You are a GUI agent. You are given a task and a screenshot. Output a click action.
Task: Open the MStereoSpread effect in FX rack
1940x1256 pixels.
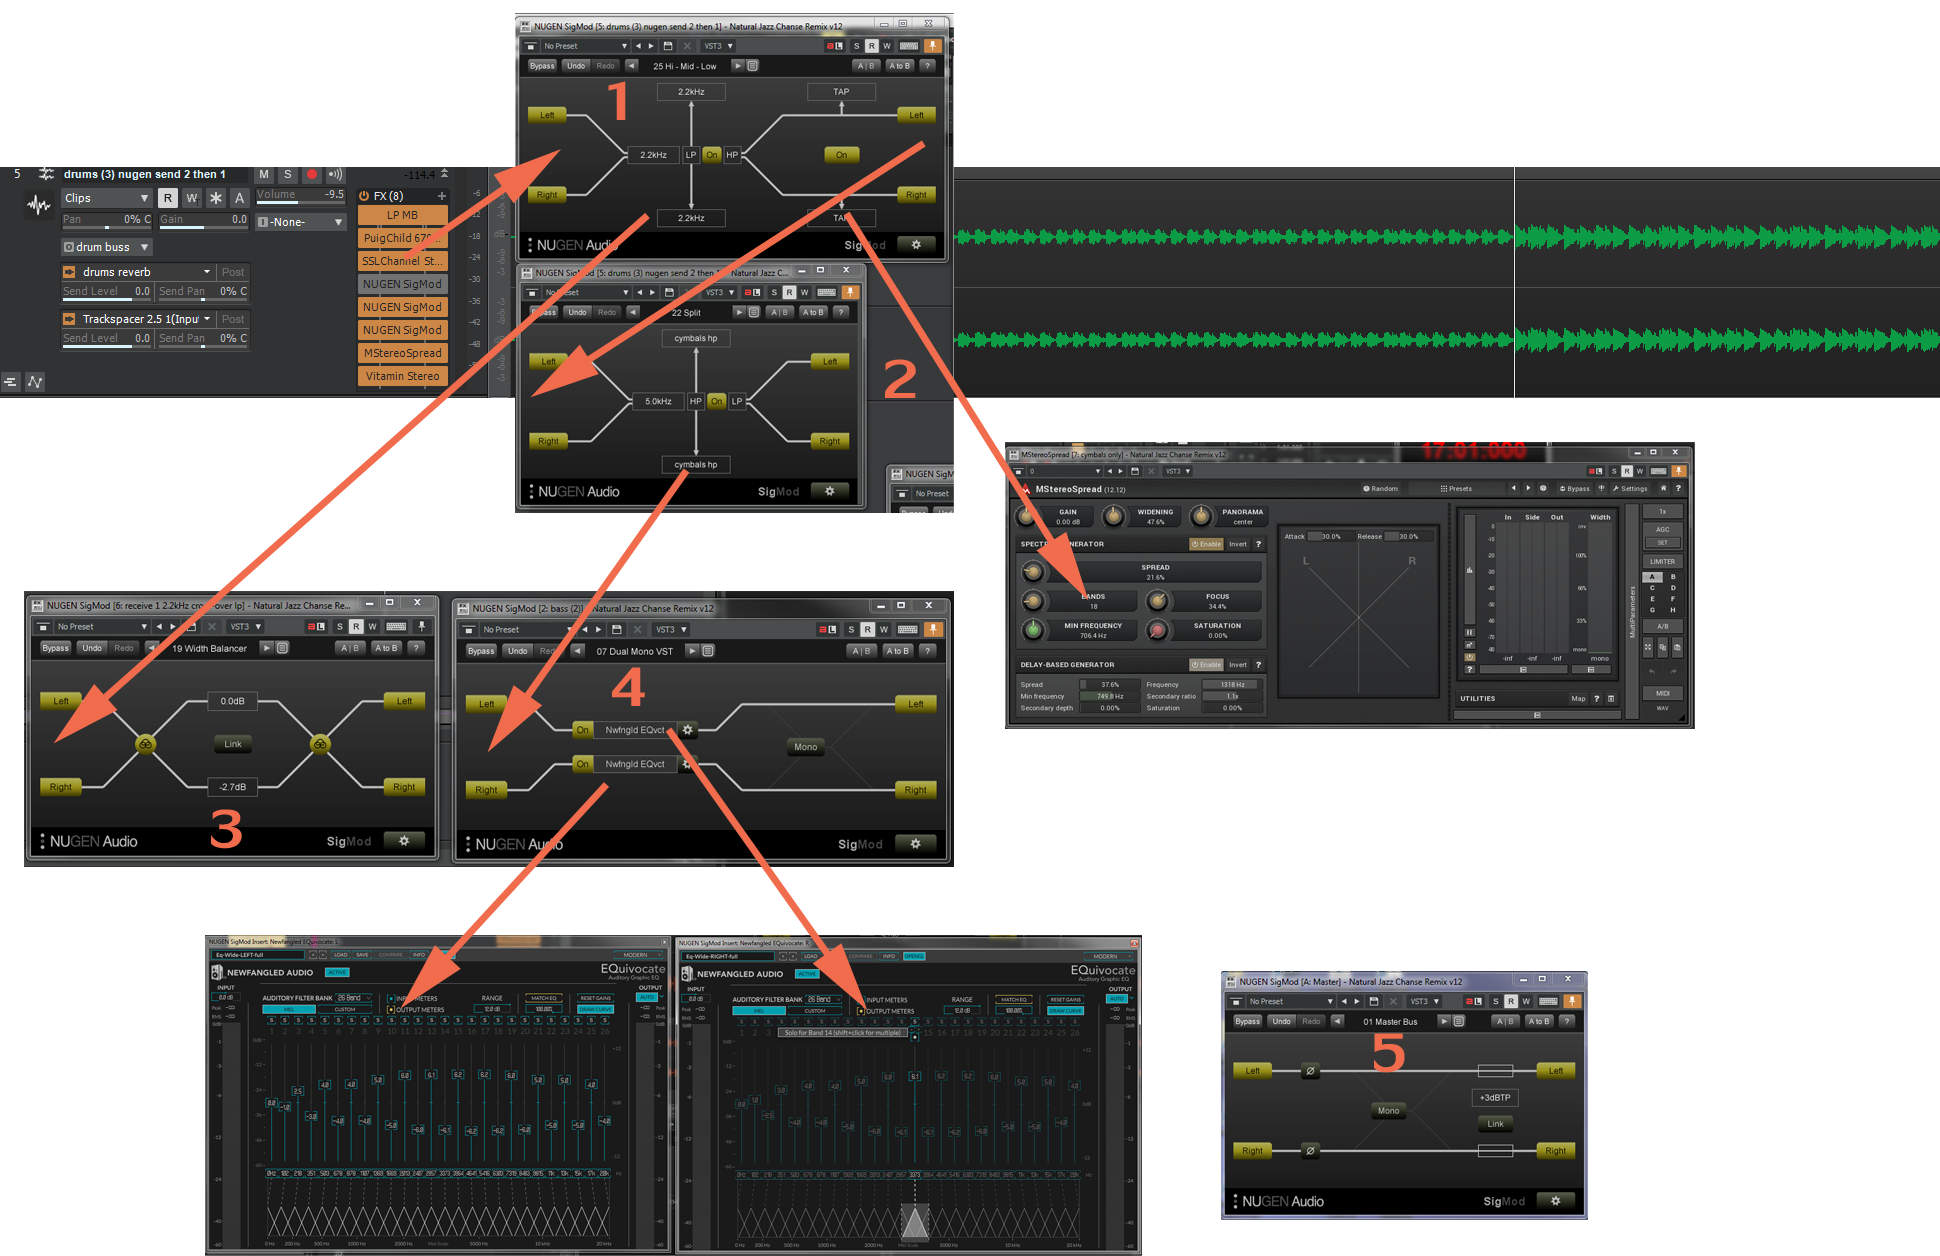pos(402,353)
